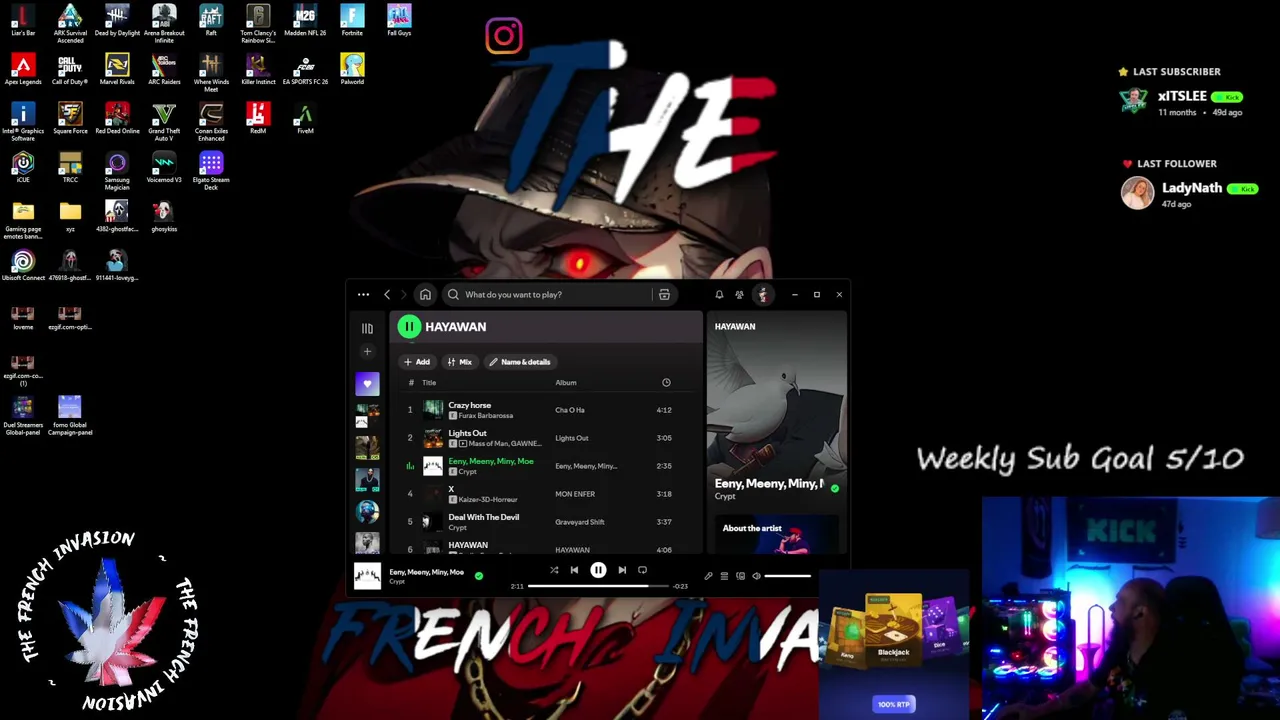Open artist Kaizer-3D-Horreur
Viewport: 1280px width, 720px height.
(488, 500)
